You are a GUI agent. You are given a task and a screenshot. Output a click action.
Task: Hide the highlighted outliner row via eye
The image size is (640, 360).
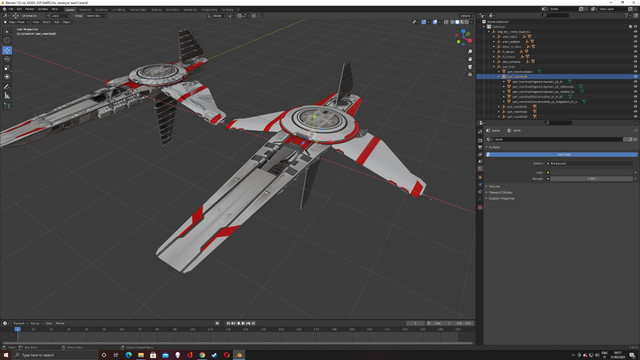point(635,76)
